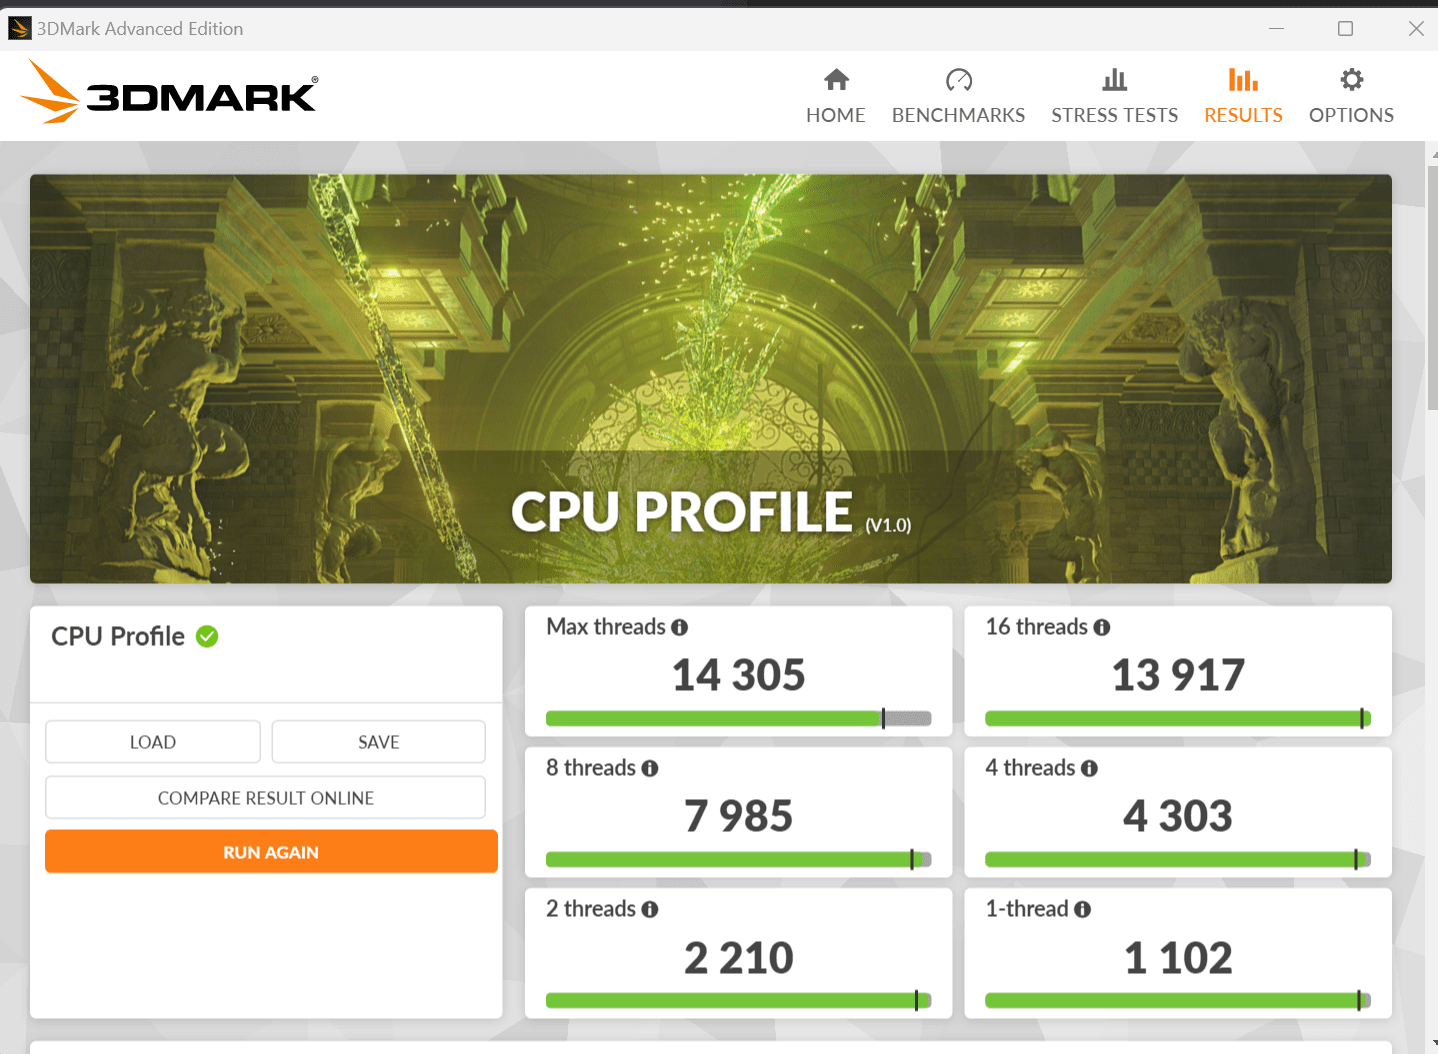Click the 8 threads score bar
Screen dimensions: 1438x1054
tap(738, 859)
